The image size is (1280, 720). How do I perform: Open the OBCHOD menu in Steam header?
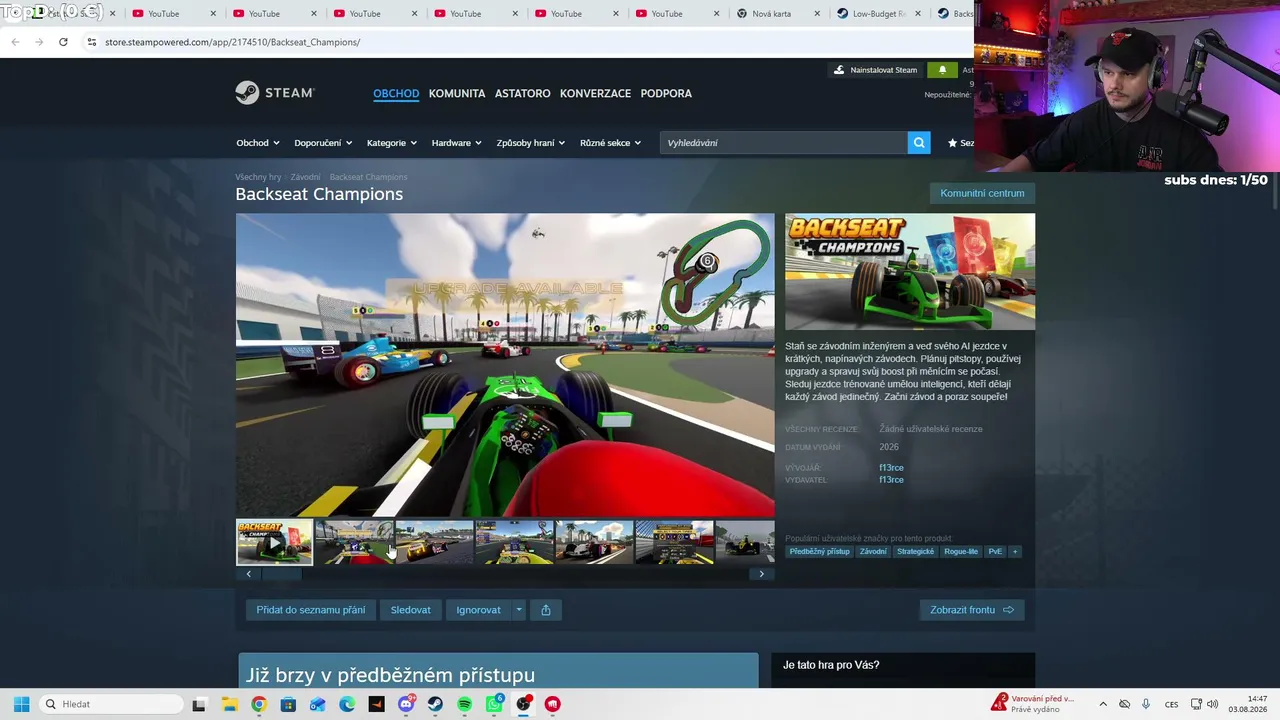click(x=396, y=93)
